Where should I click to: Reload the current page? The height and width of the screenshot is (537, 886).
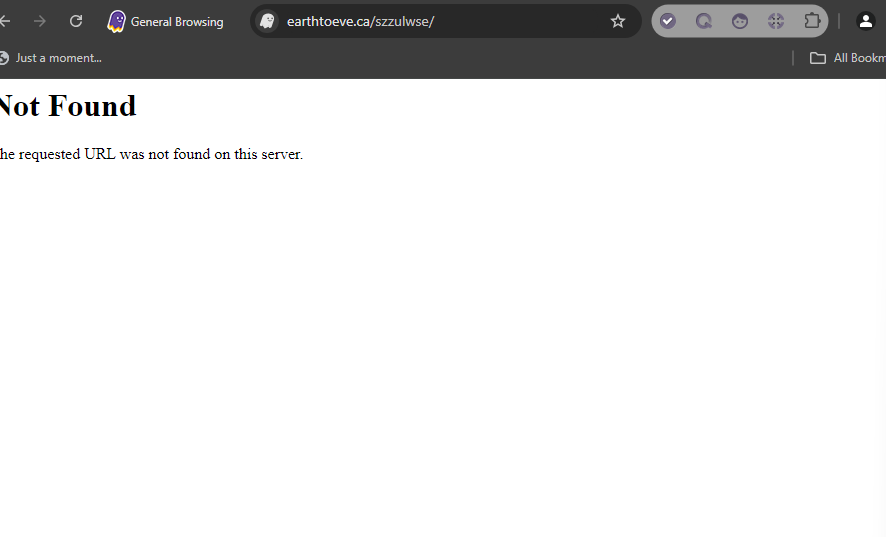click(76, 21)
